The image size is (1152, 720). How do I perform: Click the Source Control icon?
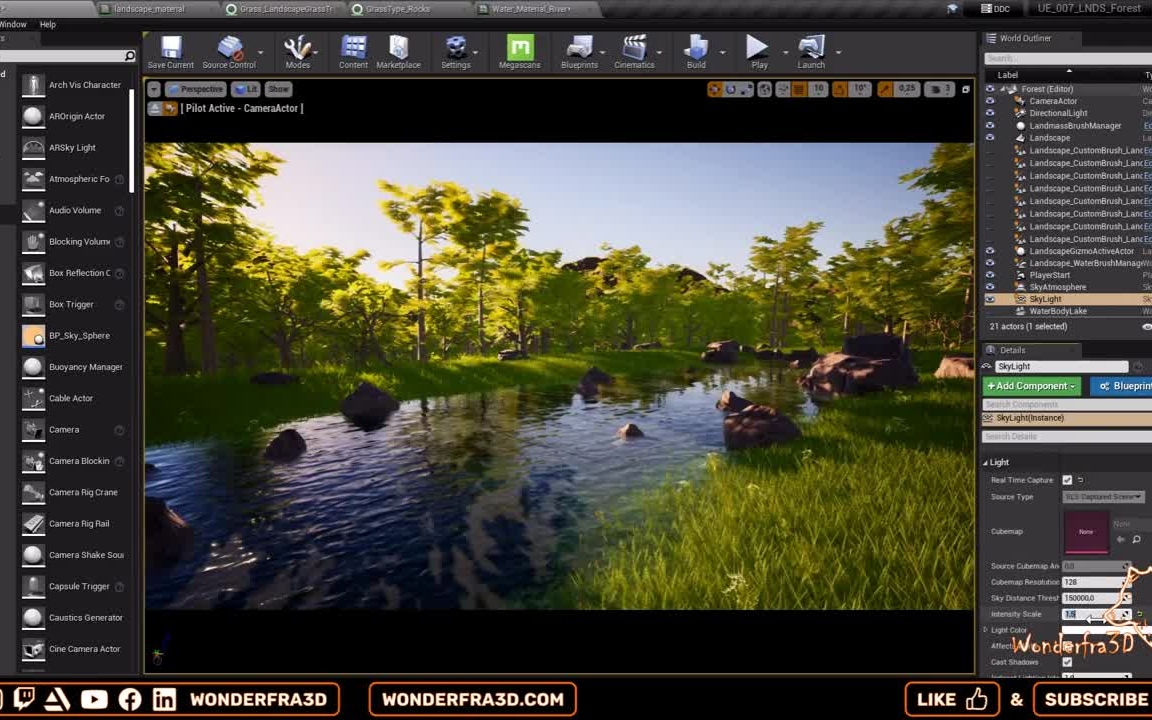pos(229,48)
